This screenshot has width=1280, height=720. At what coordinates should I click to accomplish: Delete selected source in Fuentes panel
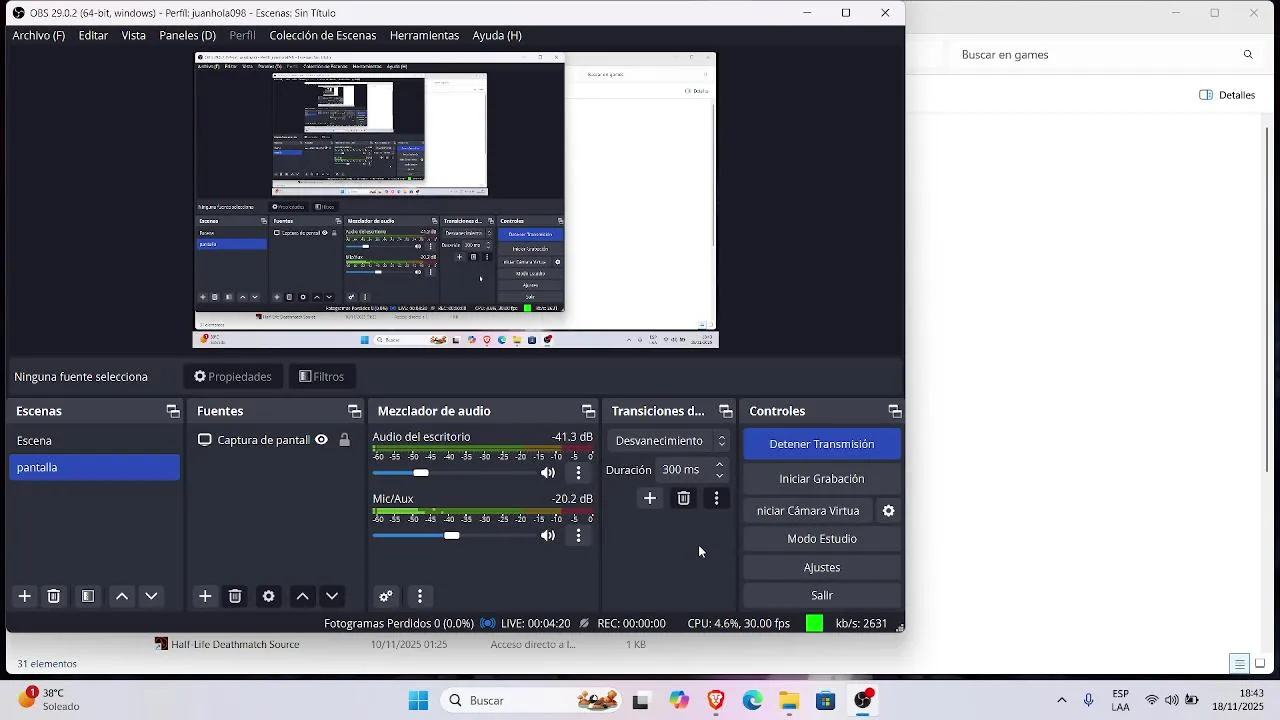pyautogui.click(x=235, y=596)
